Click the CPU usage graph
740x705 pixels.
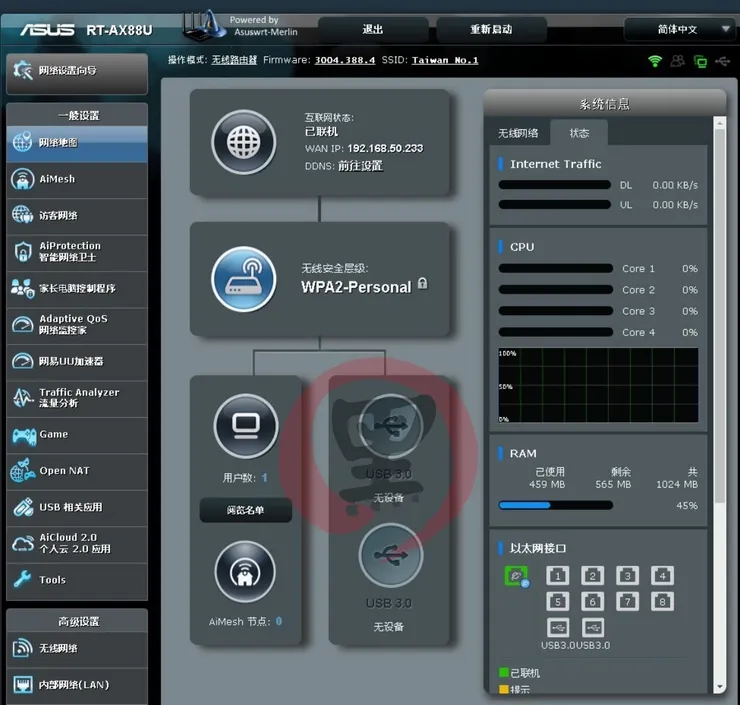(598, 385)
